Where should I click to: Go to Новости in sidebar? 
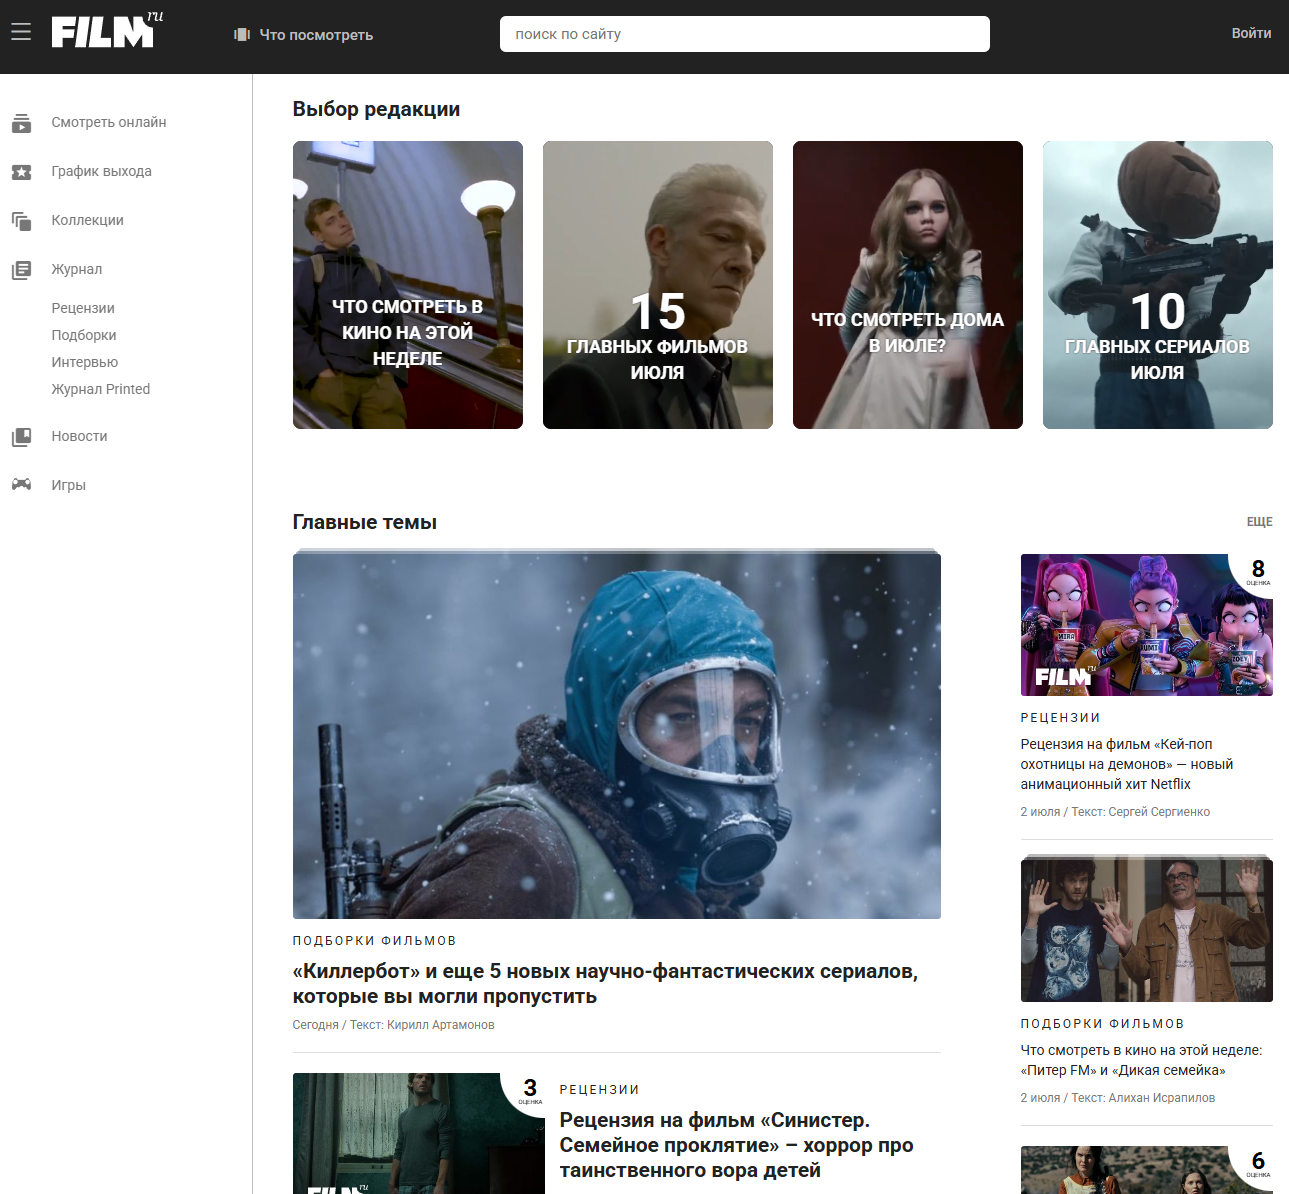pyautogui.click(x=80, y=436)
